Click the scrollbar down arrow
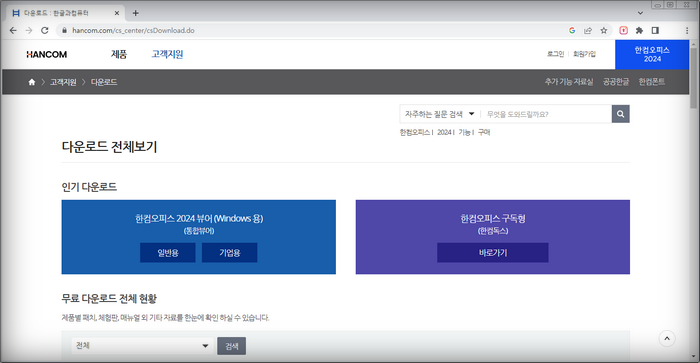700x363 pixels. click(x=693, y=356)
